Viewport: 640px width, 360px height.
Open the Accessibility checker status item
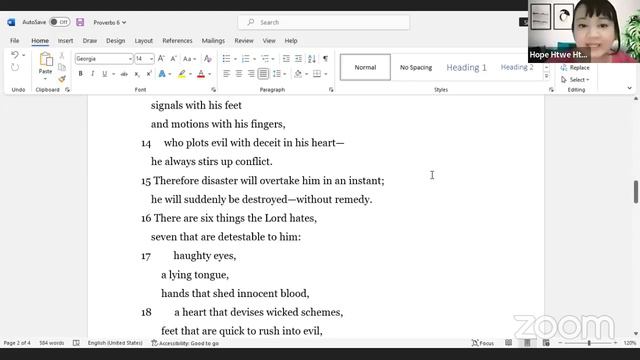click(x=185, y=343)
